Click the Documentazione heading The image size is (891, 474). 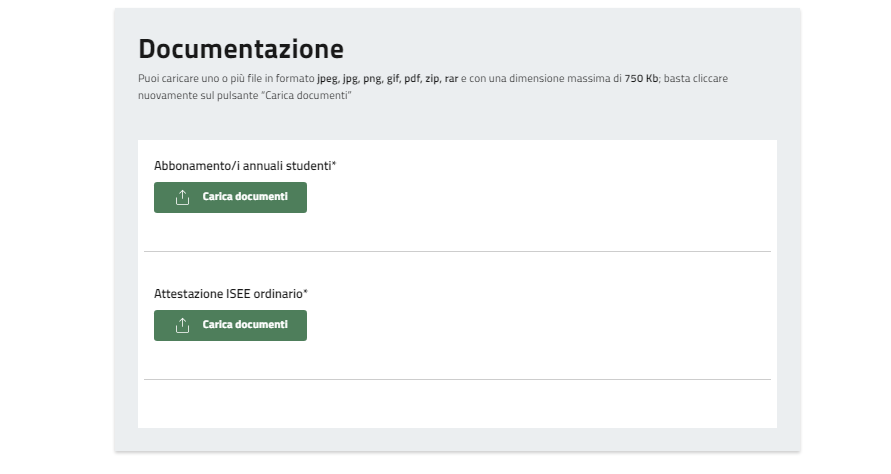[240, 49]
